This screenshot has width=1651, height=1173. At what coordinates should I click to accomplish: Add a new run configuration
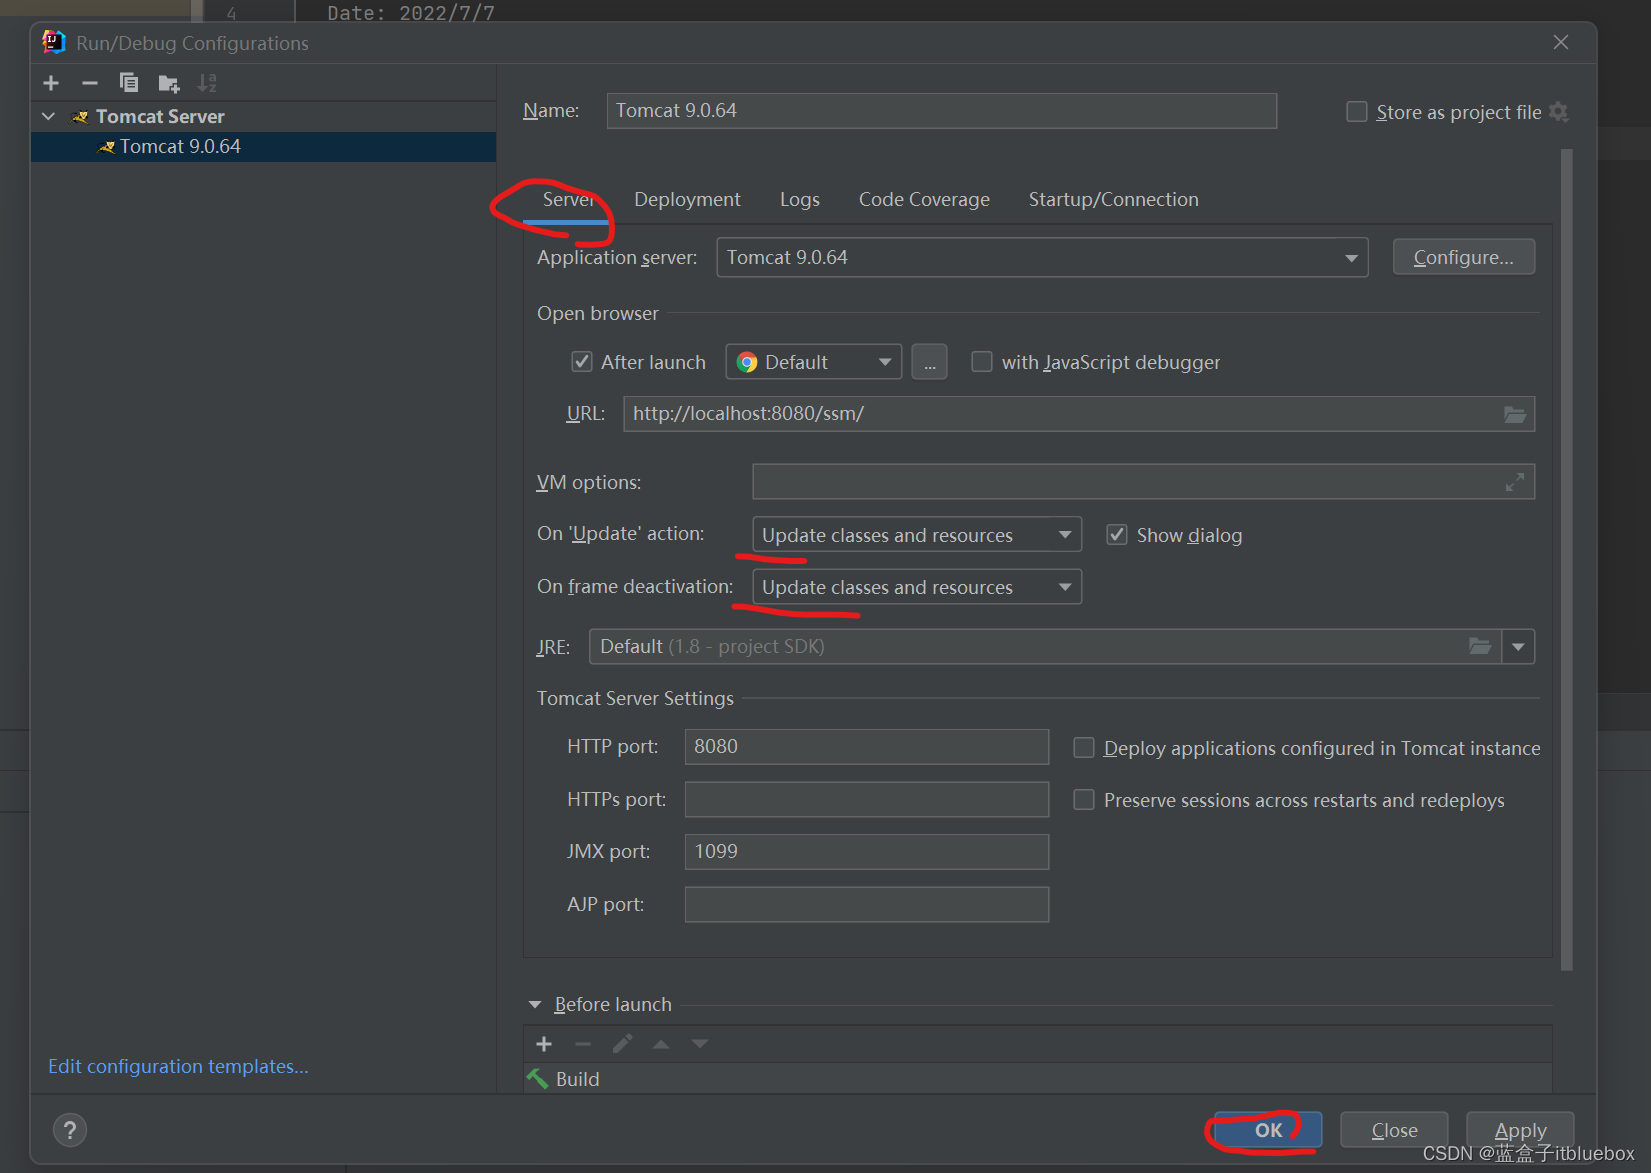51,83
